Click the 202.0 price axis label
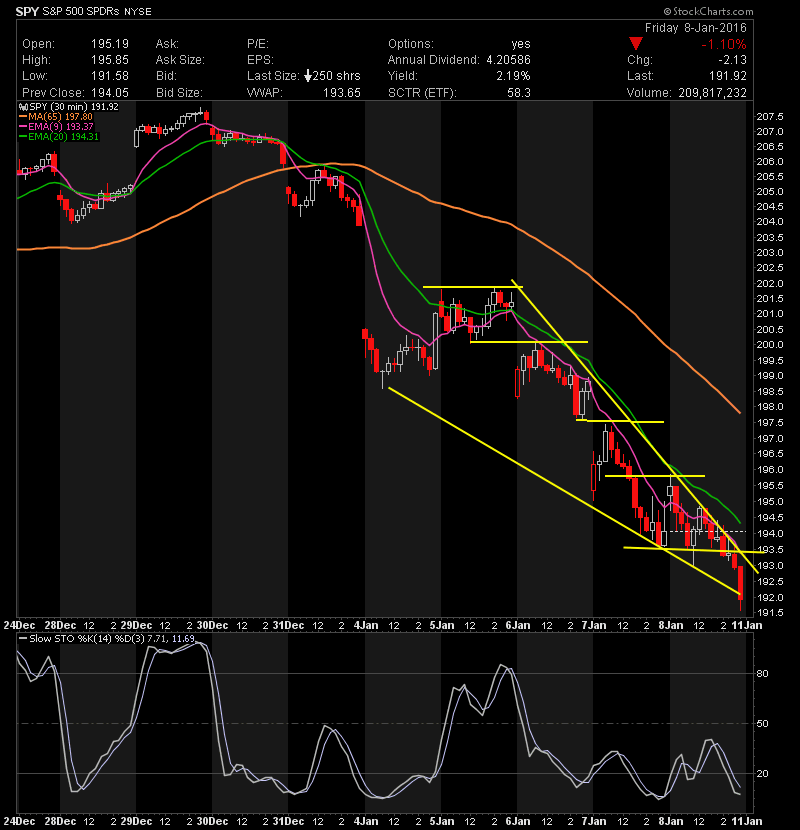The width and height of the screenshot is (800, 830). 770,284
